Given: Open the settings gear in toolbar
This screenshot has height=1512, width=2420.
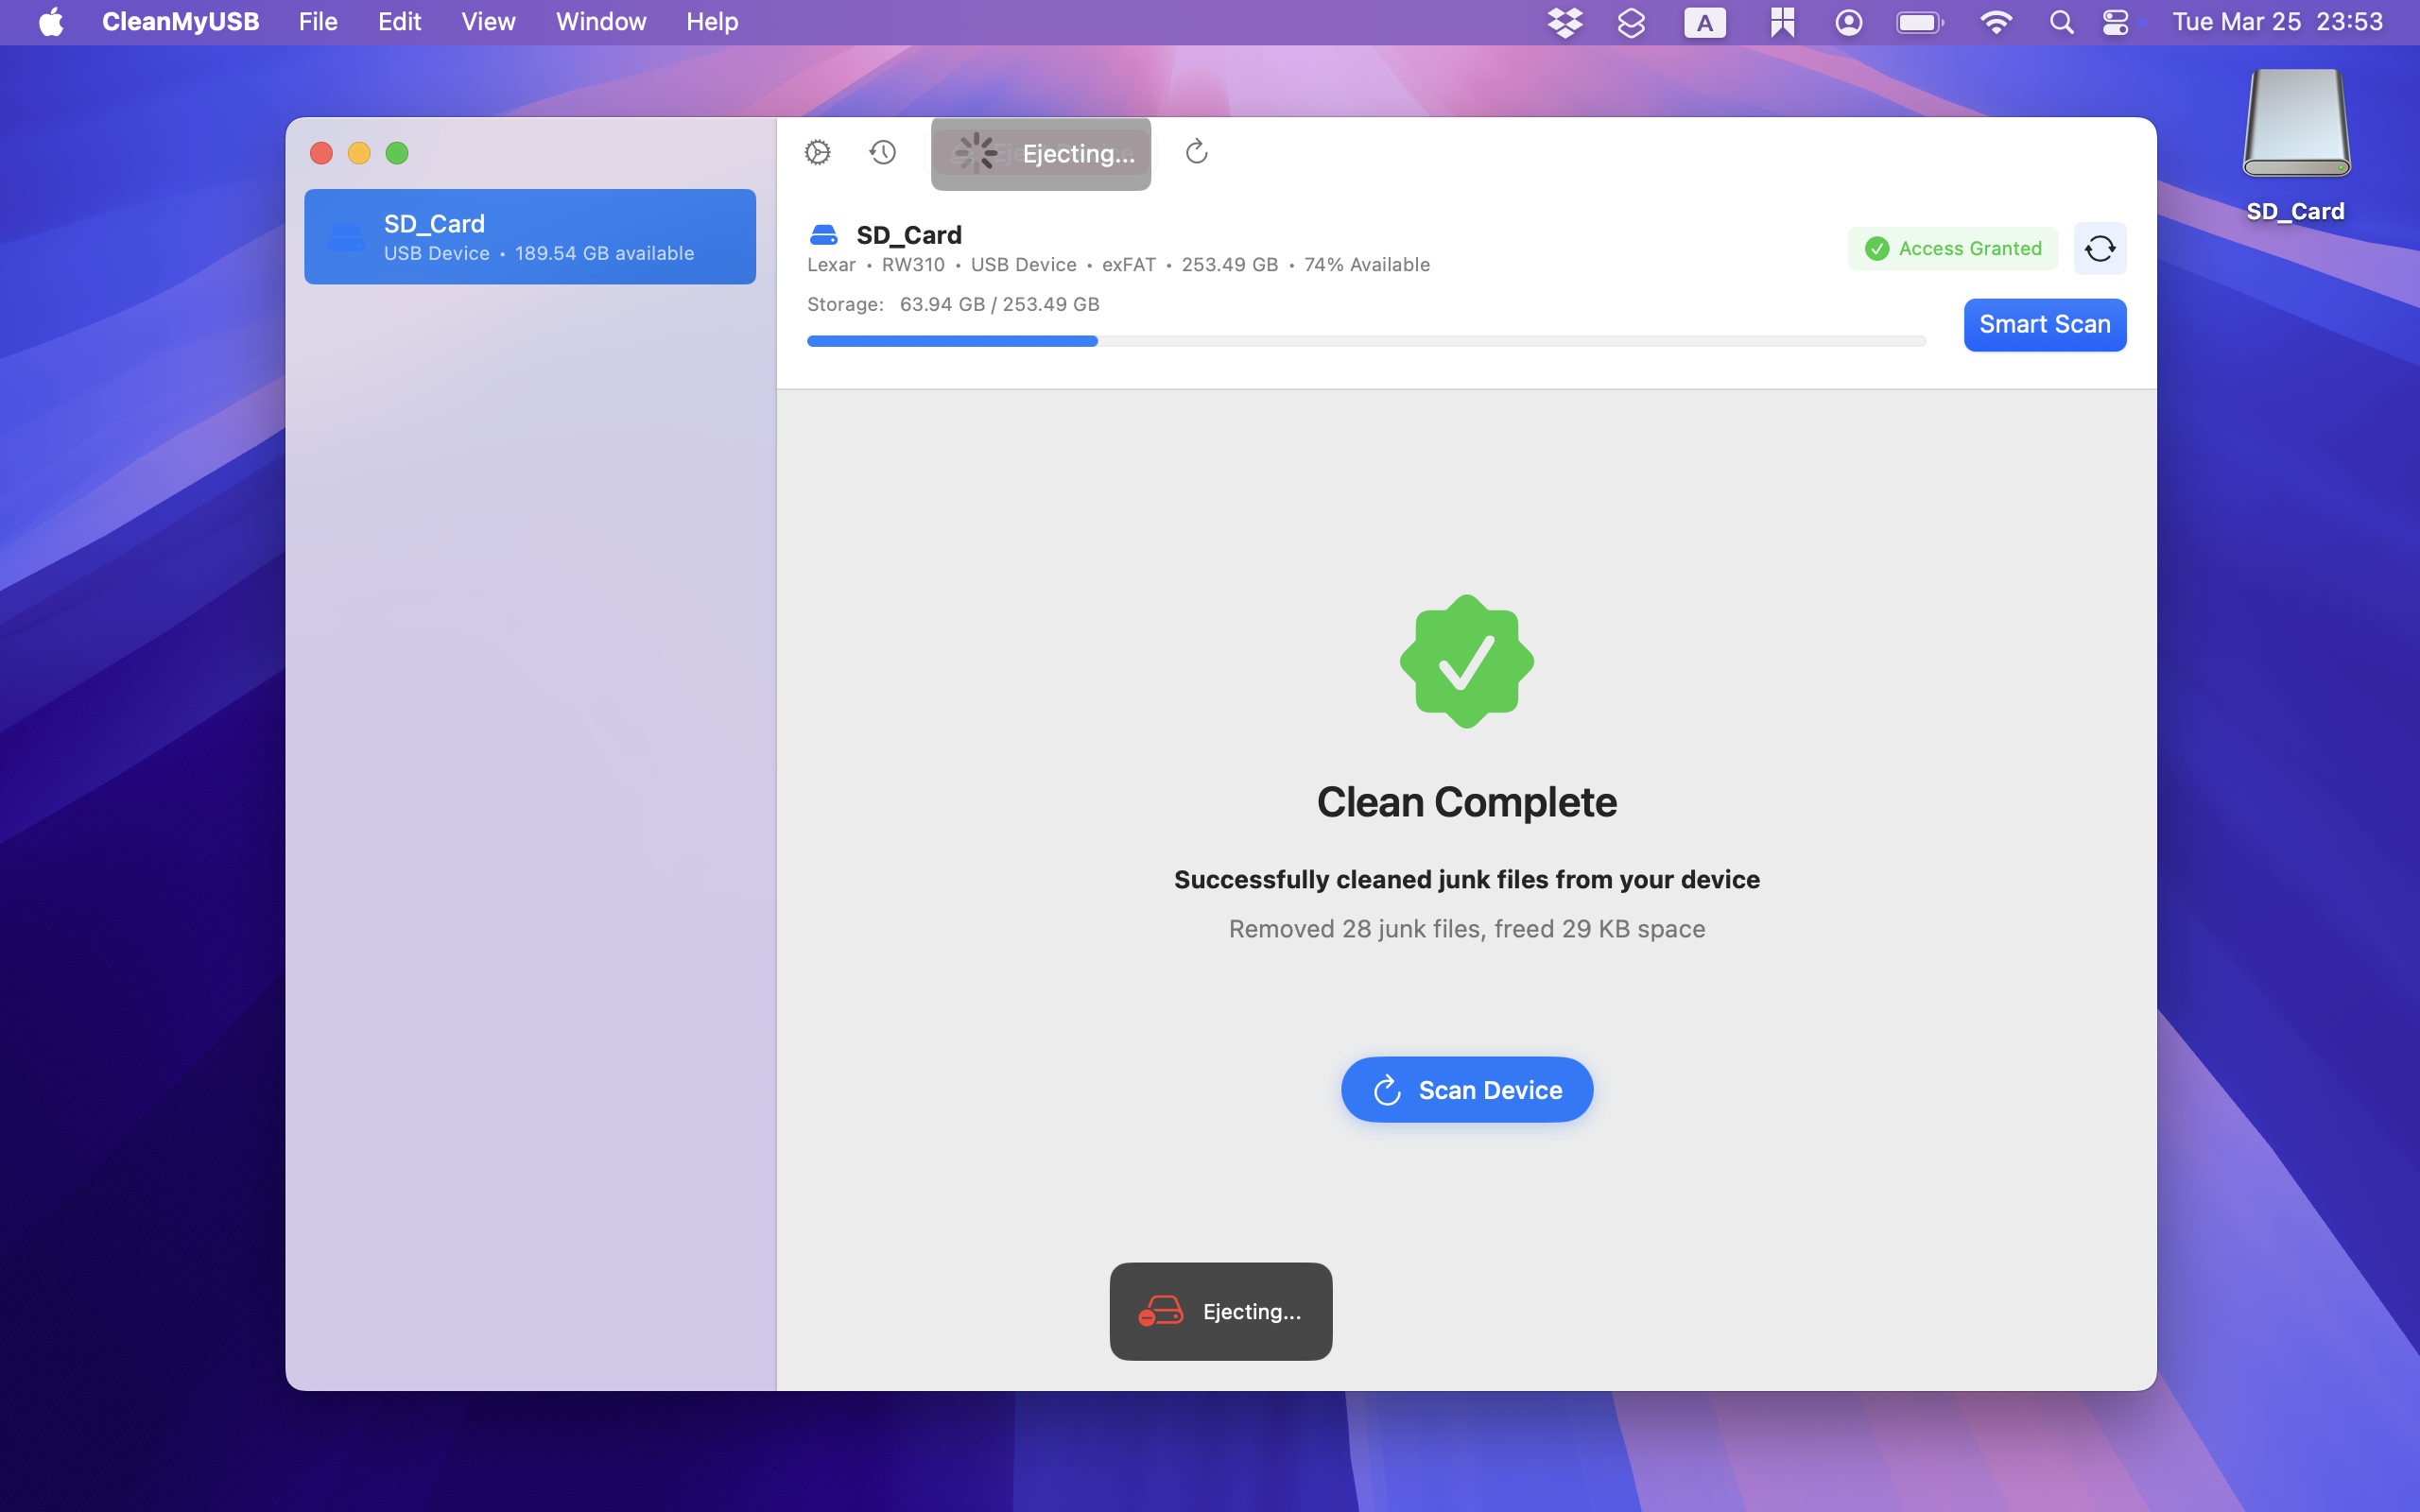Looking at the screenshot, I should tap(817, 152).
